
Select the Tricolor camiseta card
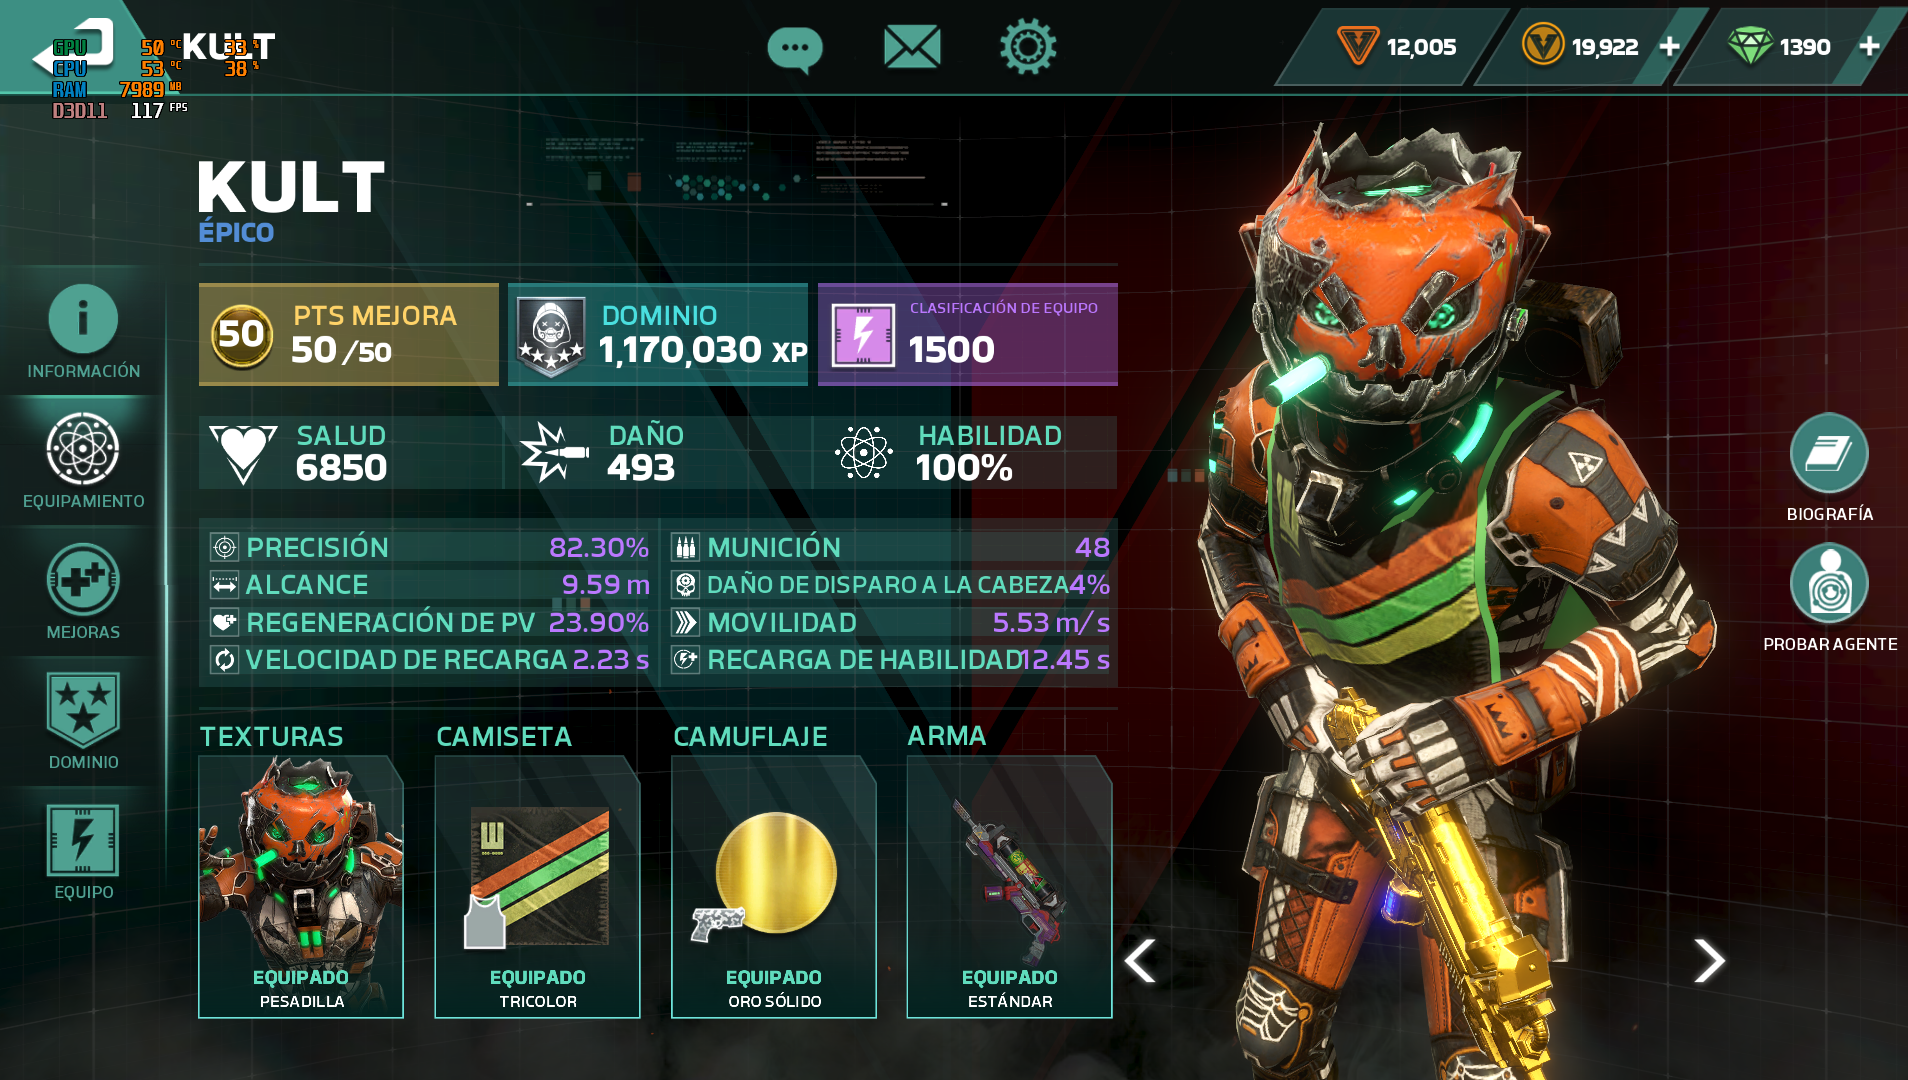pos(537,887)
